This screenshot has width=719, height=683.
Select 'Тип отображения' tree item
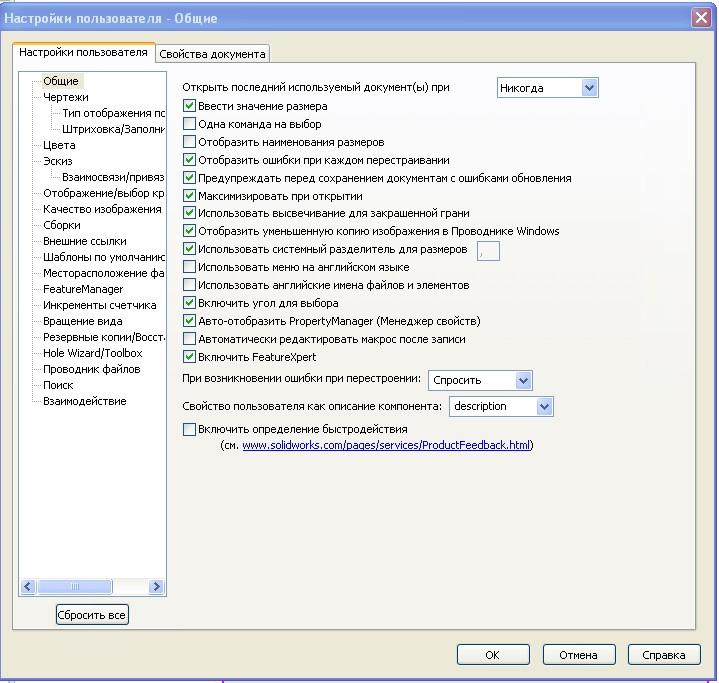coord(113,113)
